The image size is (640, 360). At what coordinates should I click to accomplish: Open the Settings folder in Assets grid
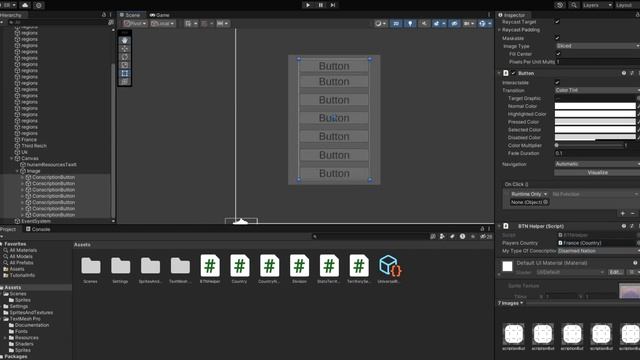click(x=120, y=269)
